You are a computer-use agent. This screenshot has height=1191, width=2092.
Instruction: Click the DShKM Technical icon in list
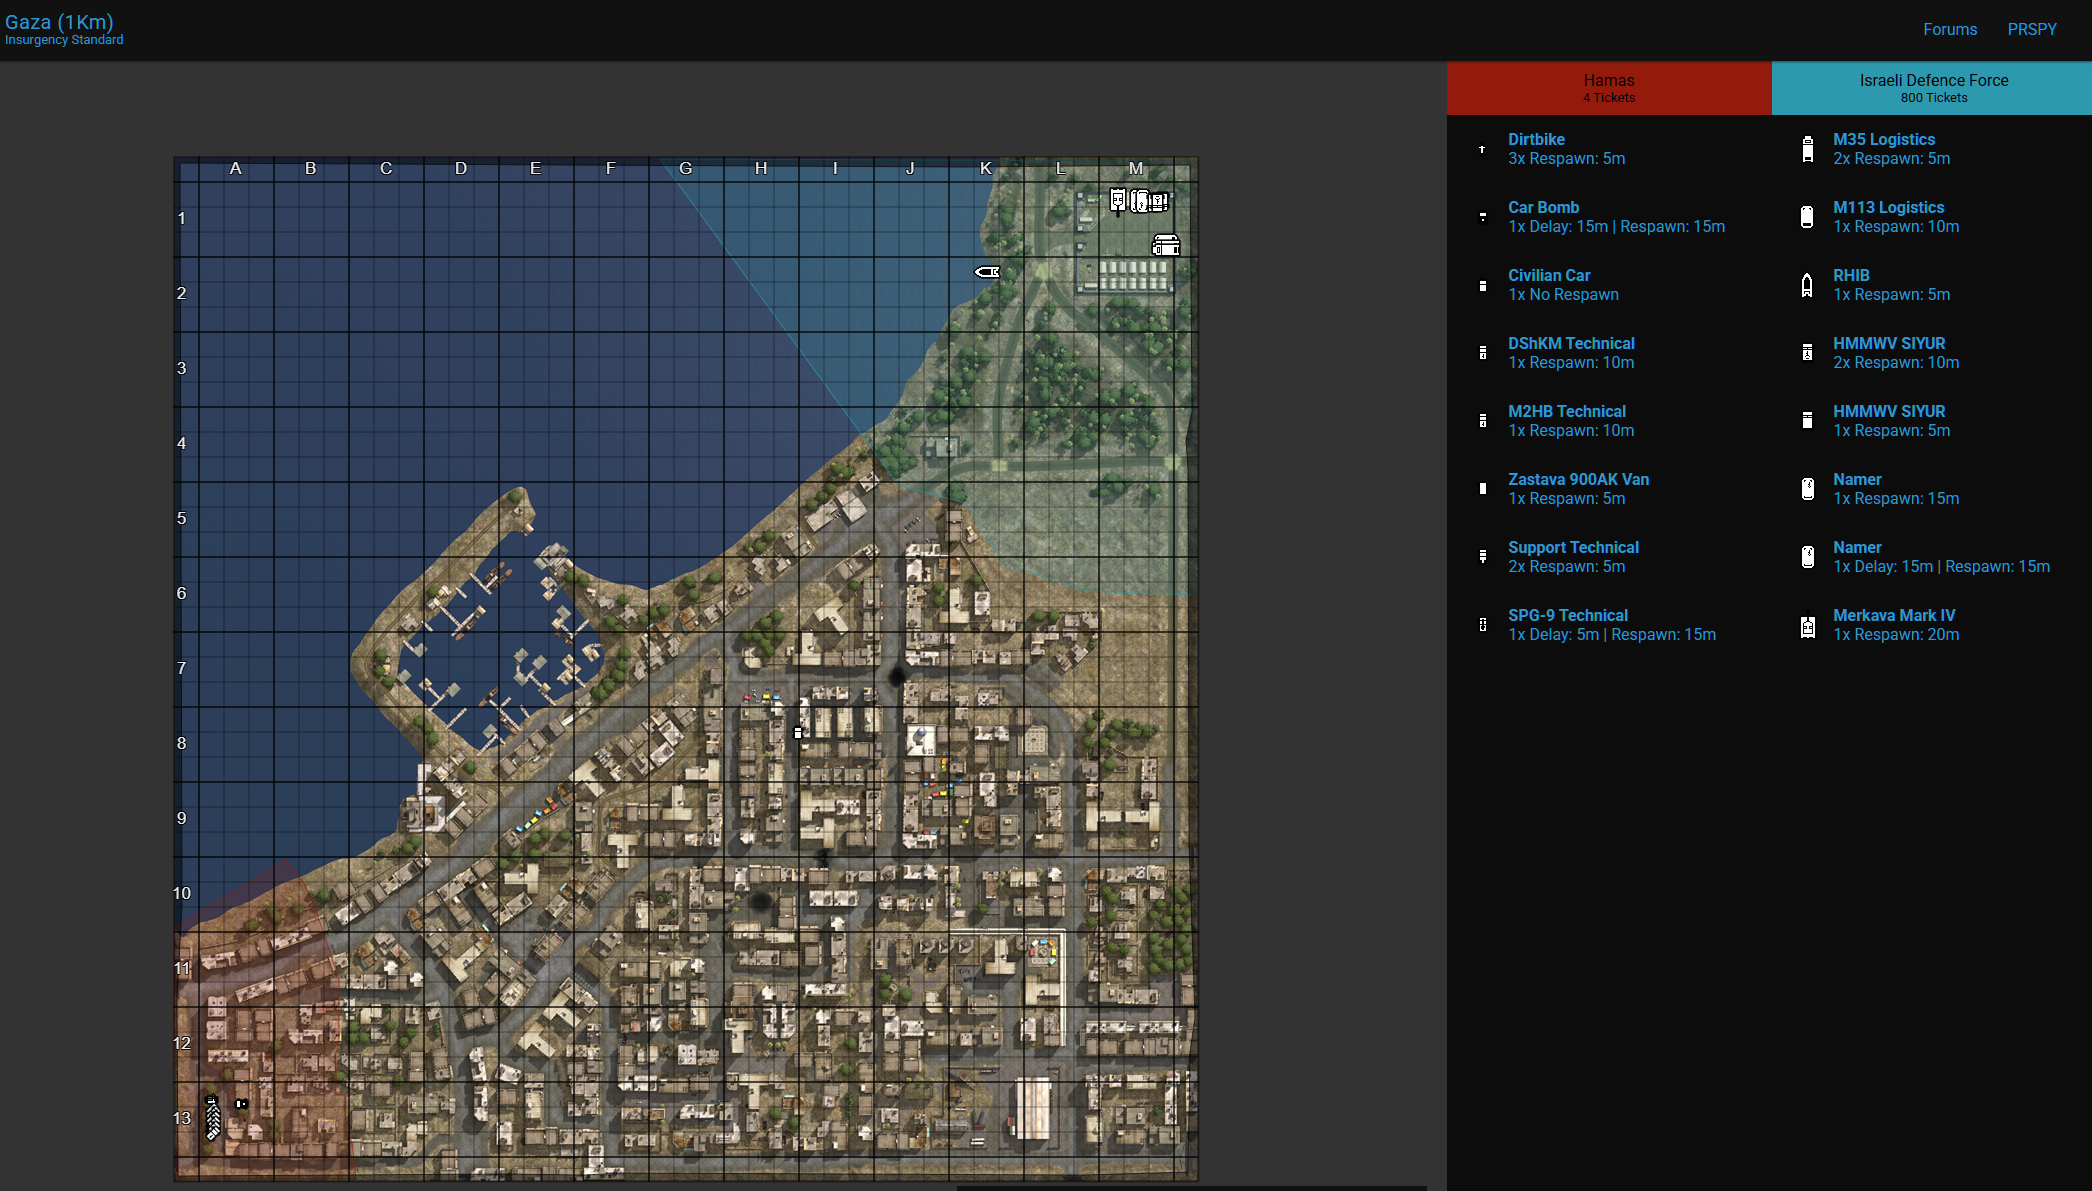[x=1483, y=353]
